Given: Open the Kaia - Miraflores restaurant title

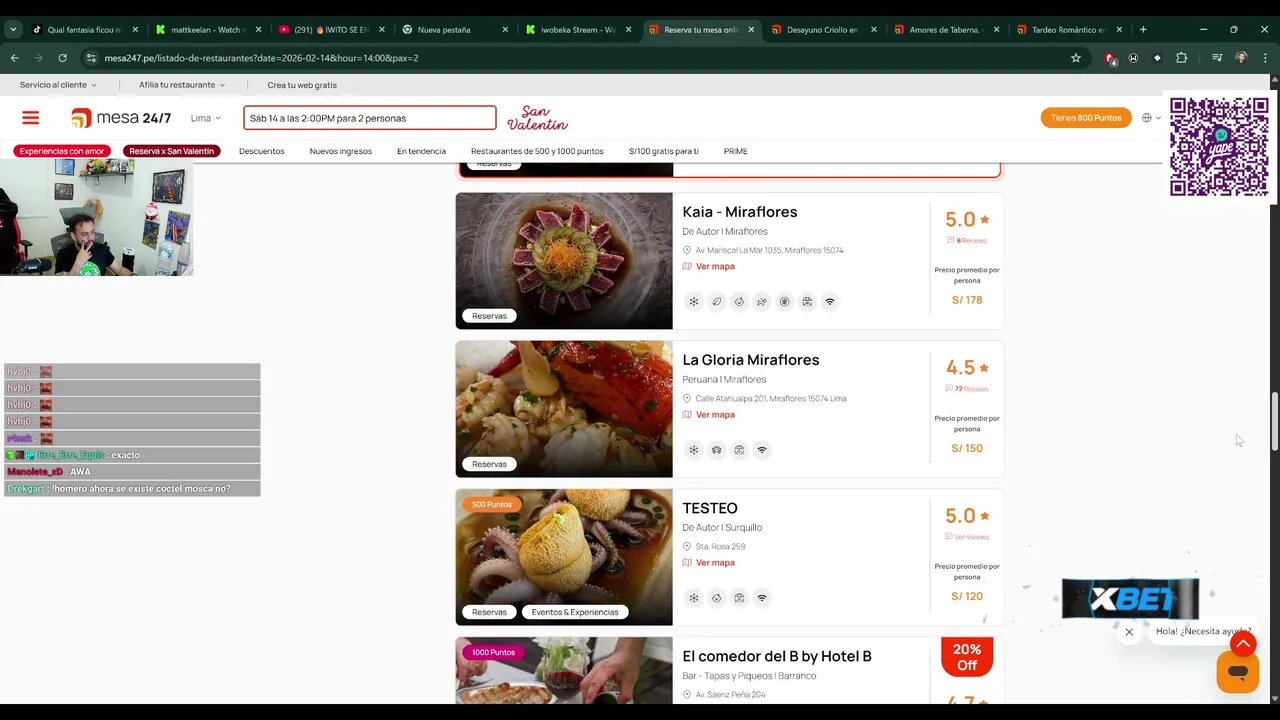Looking at the screenshot, I should [739, 212].
